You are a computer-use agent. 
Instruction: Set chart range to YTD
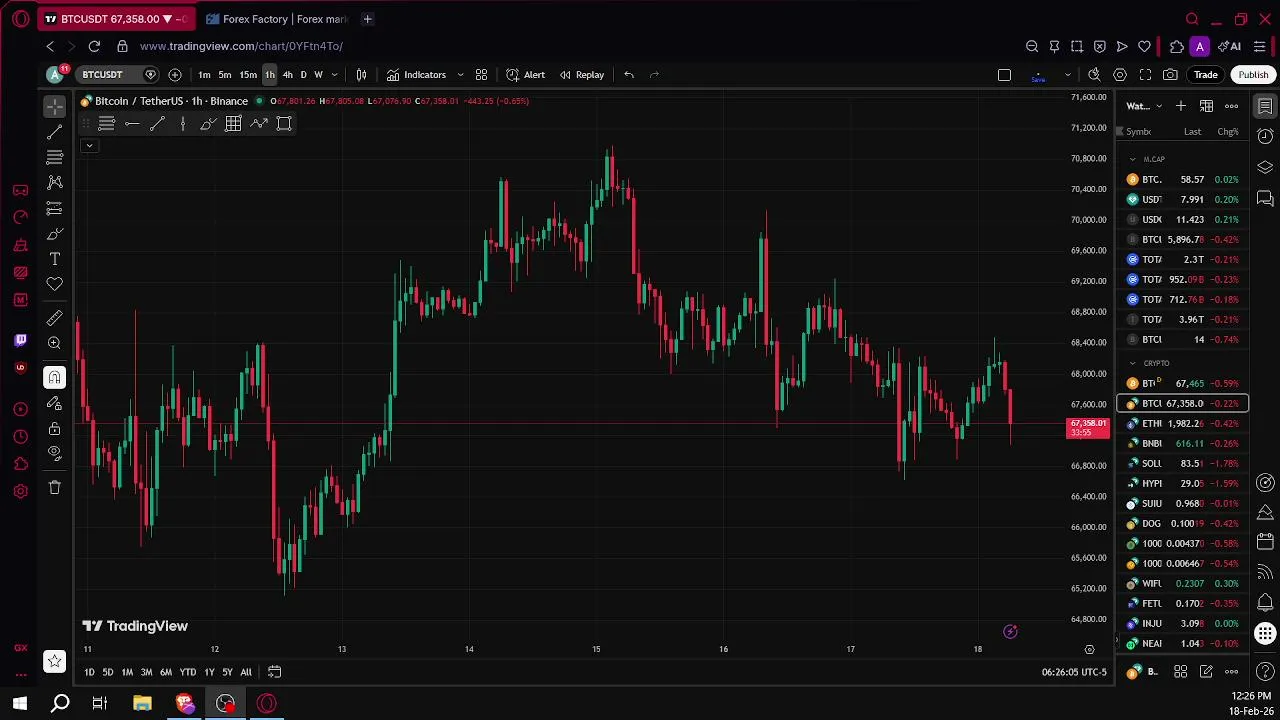pos(188,672)
